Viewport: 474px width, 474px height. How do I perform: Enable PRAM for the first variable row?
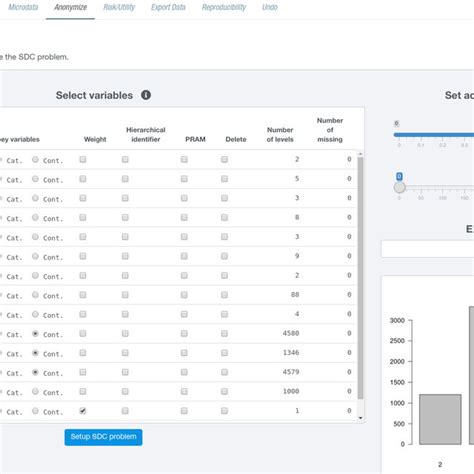tap(184, 159)
